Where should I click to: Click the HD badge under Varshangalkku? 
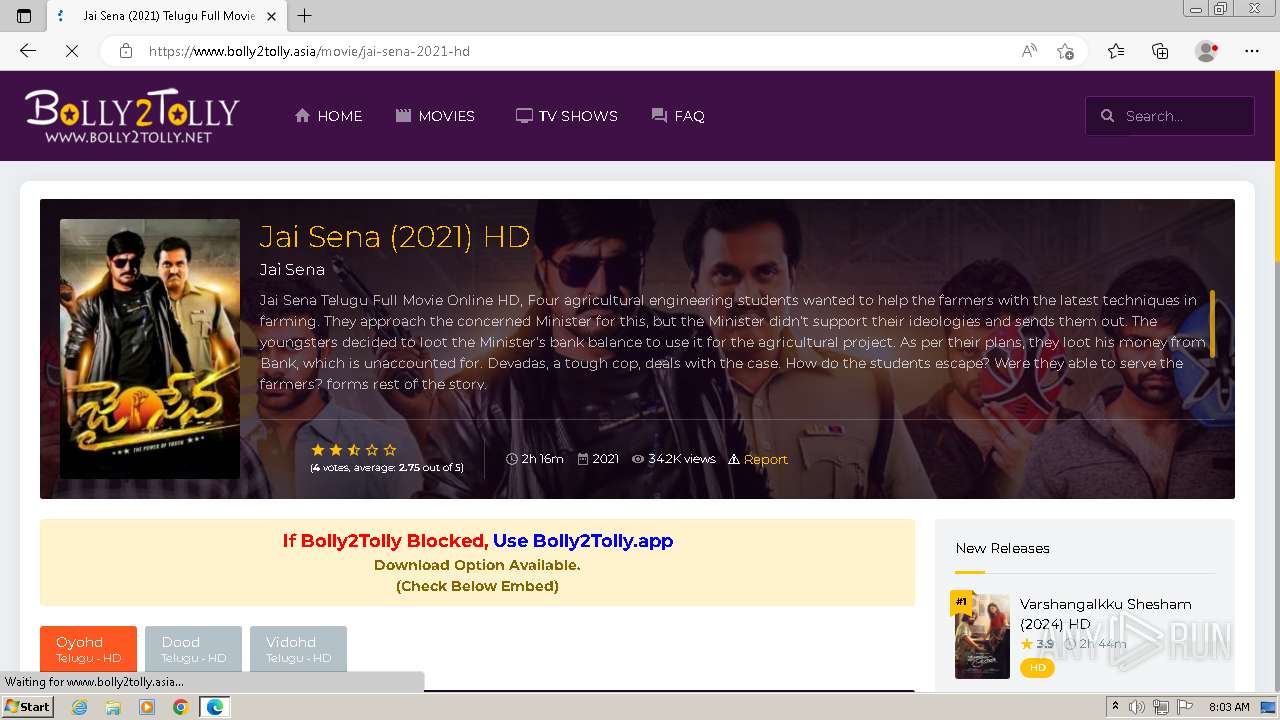tap(1037, 667)
